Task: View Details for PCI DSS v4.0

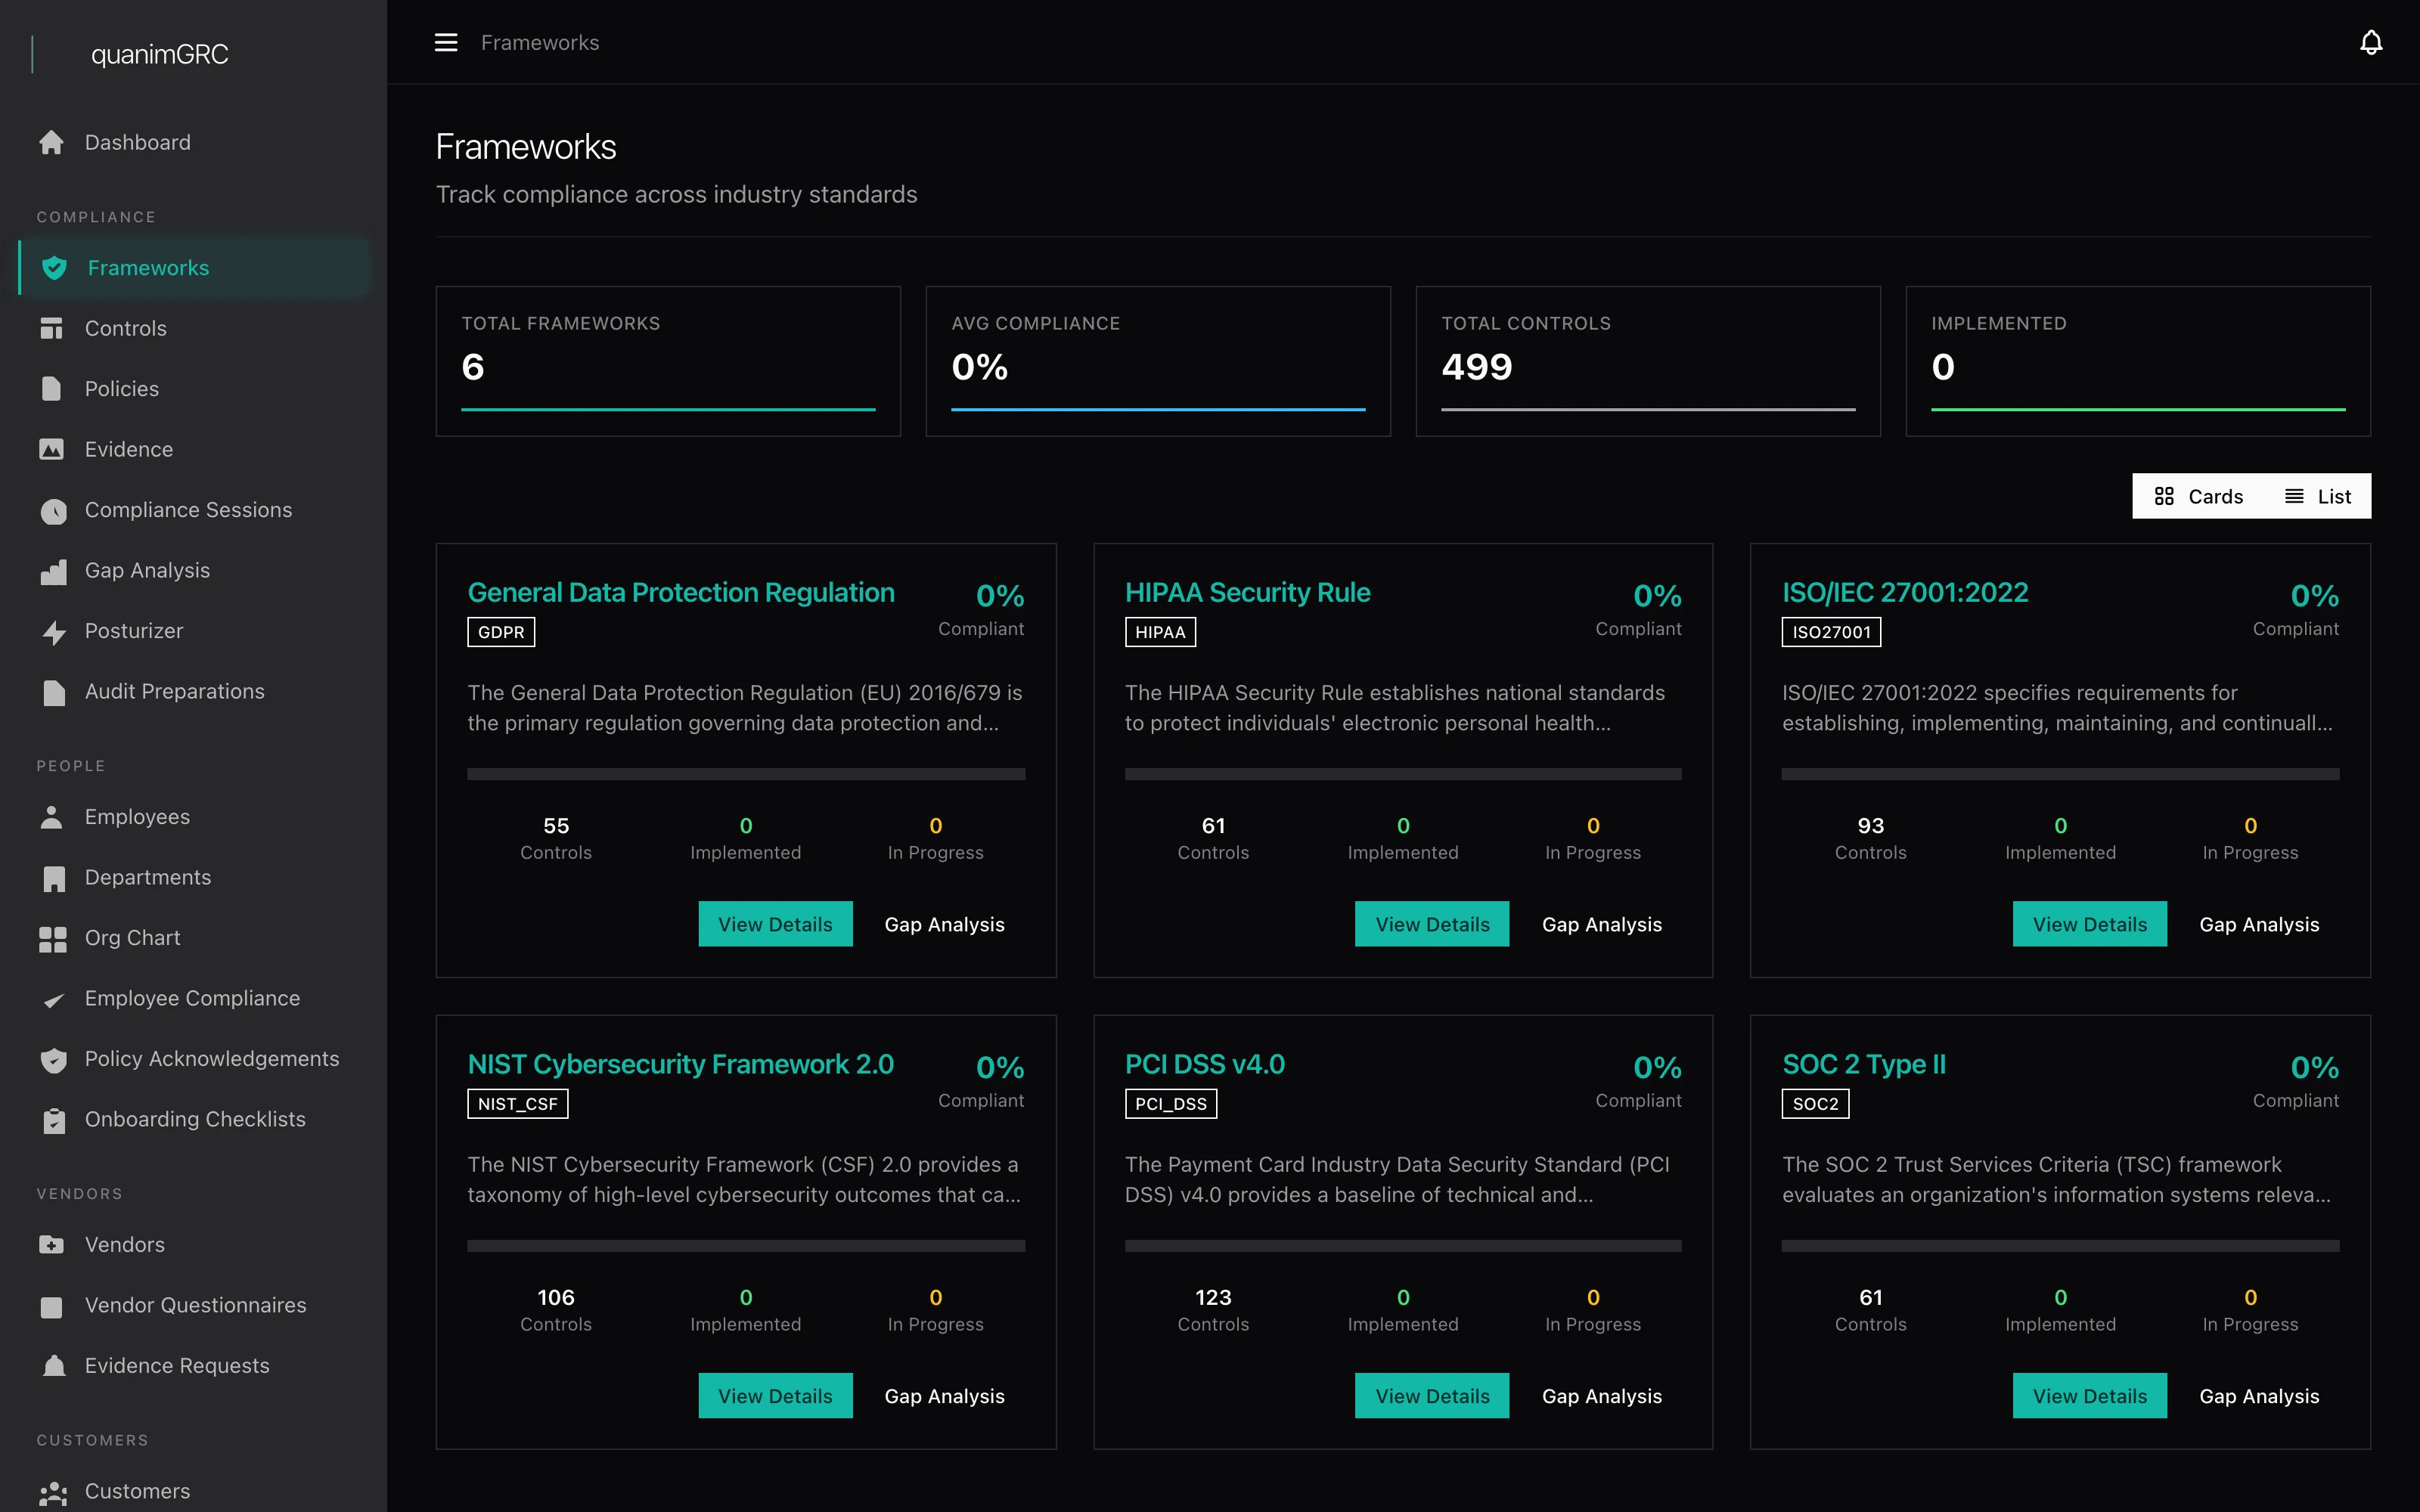Action: coord(1432,1396)
